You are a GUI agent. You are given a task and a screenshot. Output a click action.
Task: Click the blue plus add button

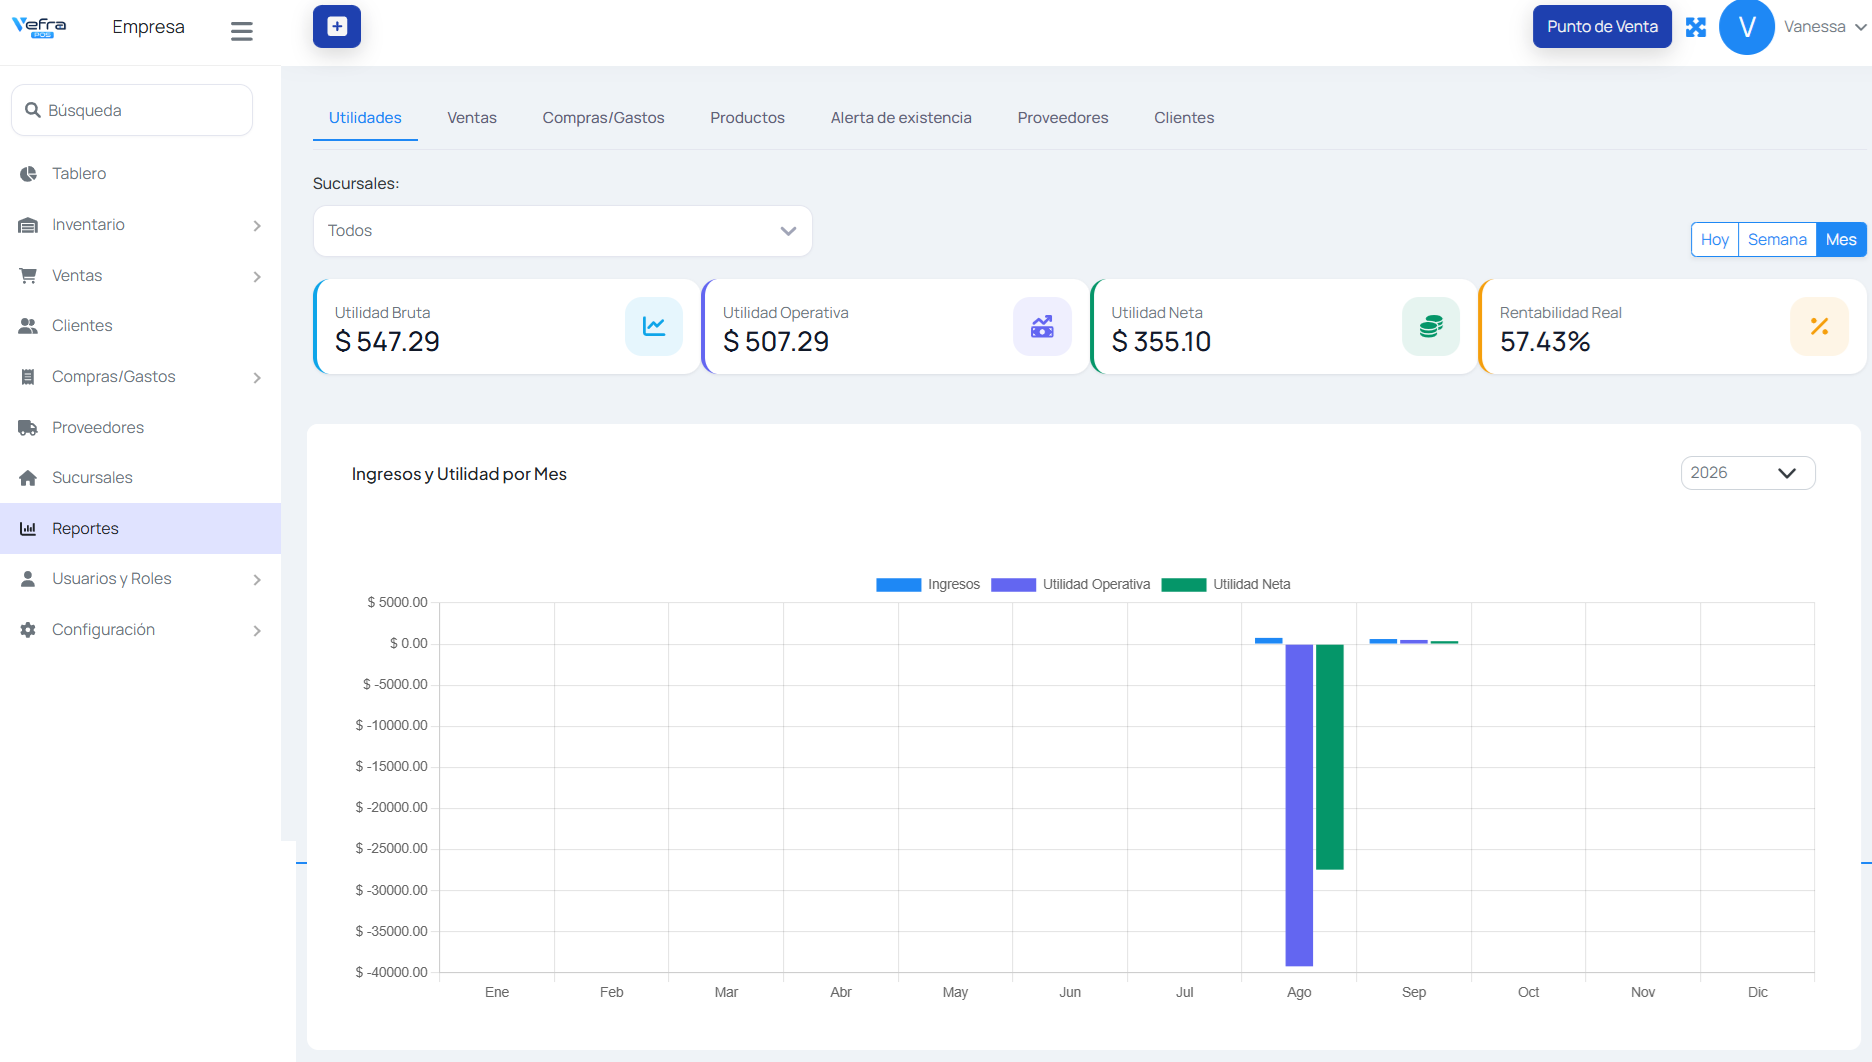[337, 27]
